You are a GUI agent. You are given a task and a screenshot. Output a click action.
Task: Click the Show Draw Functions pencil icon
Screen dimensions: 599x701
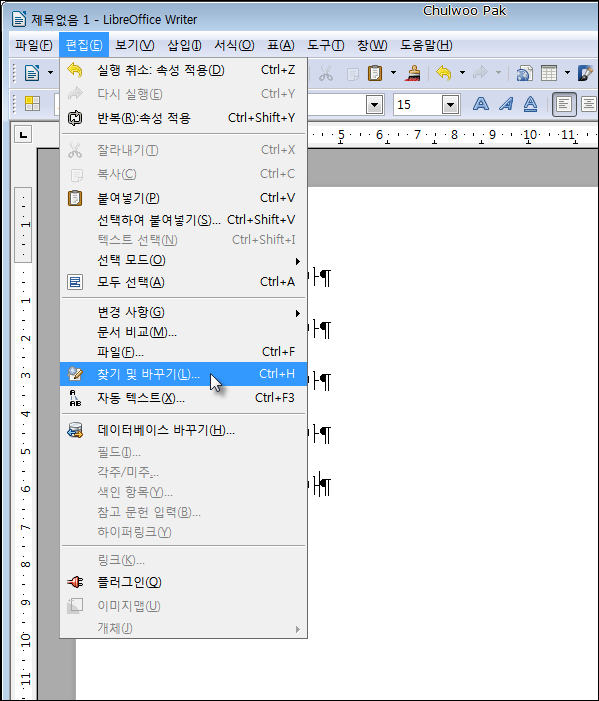585,73
